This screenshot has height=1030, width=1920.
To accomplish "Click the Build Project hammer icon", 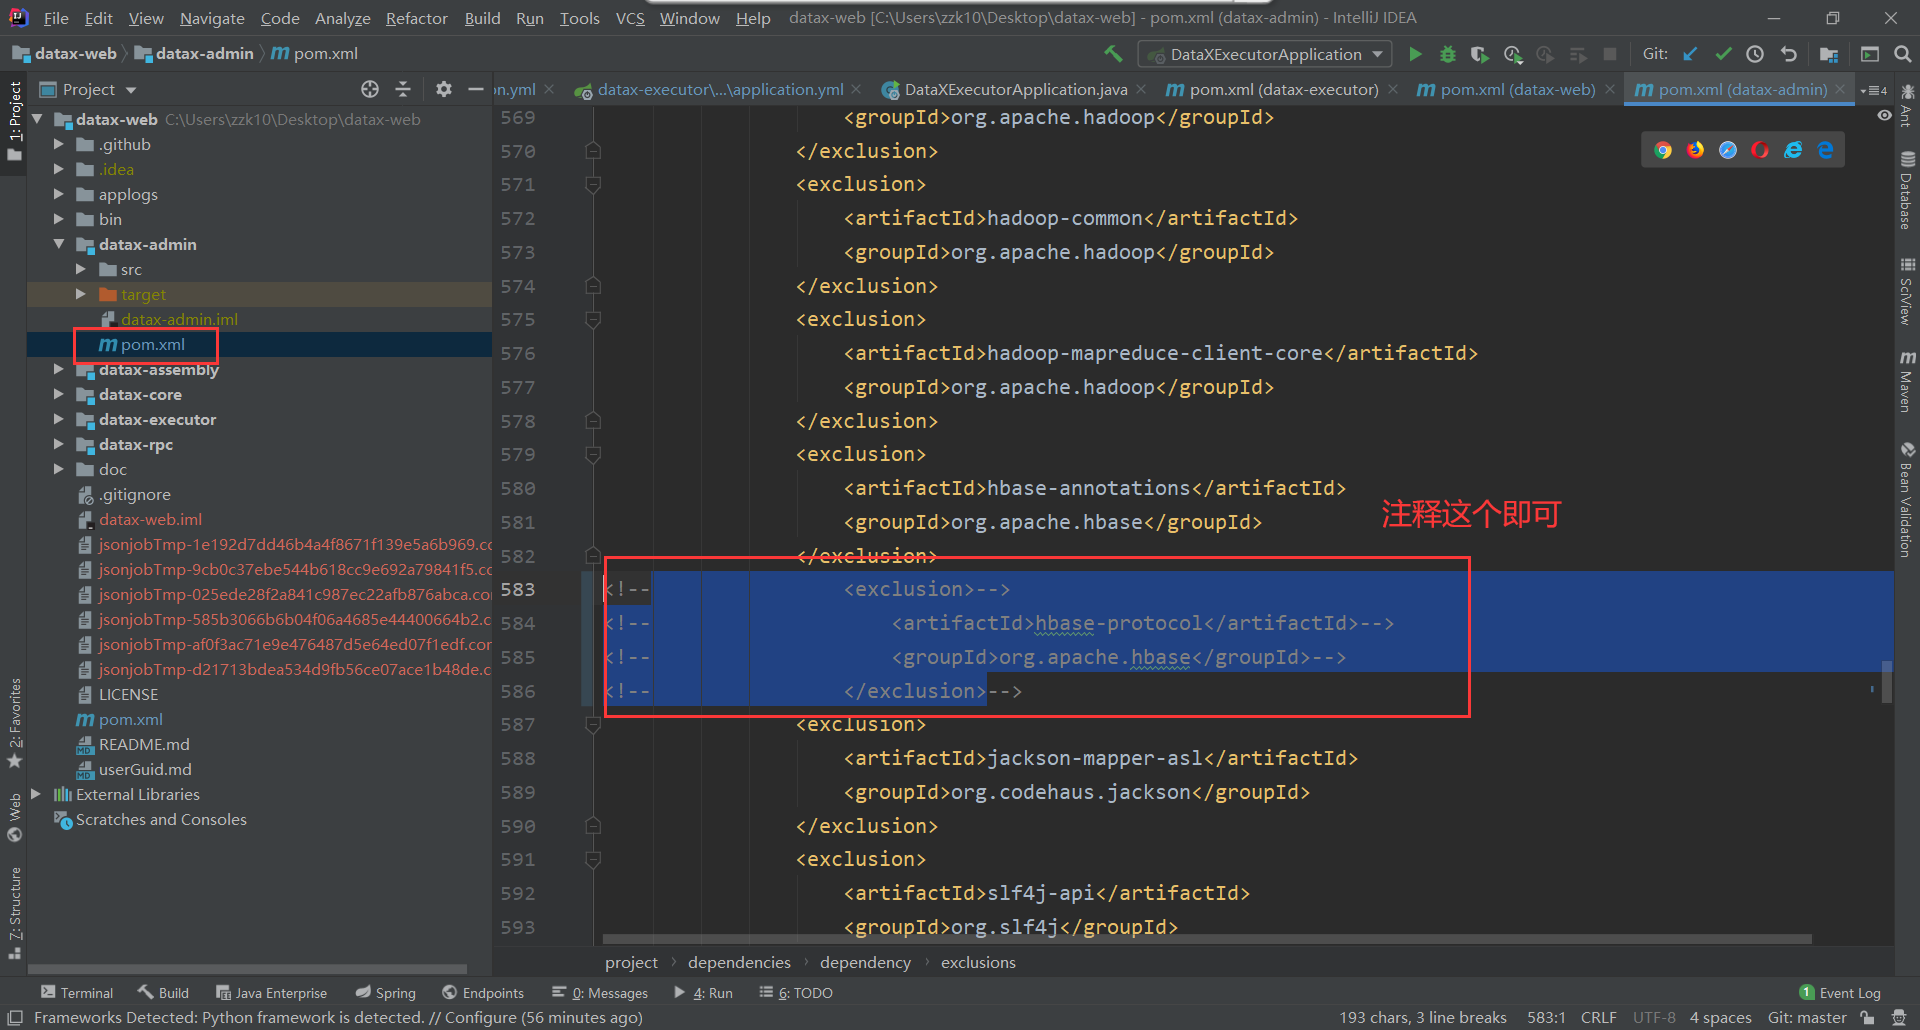I will pos(1113,54).
